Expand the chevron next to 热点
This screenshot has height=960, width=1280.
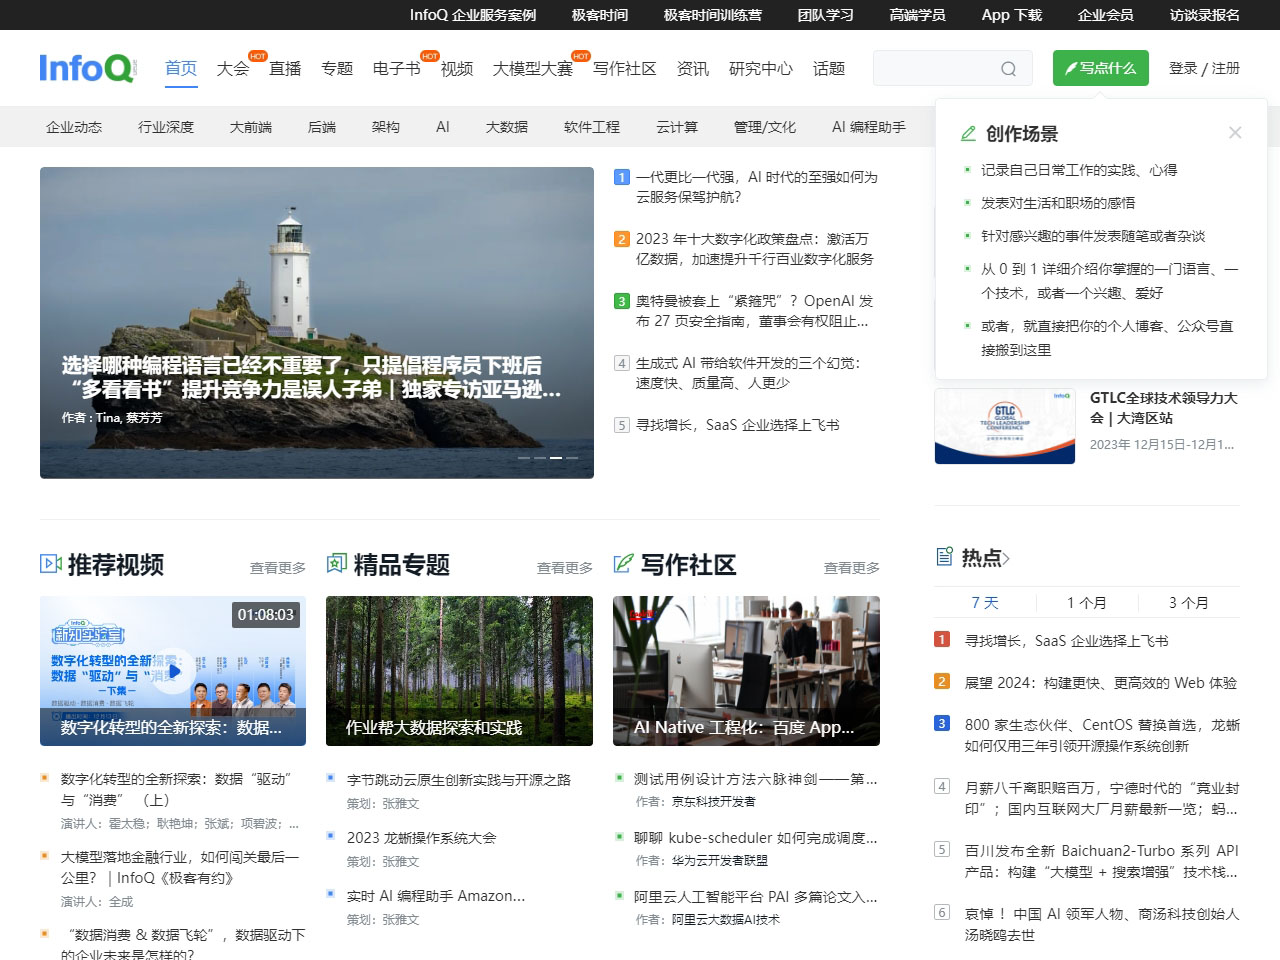[x=1008, y=557]
